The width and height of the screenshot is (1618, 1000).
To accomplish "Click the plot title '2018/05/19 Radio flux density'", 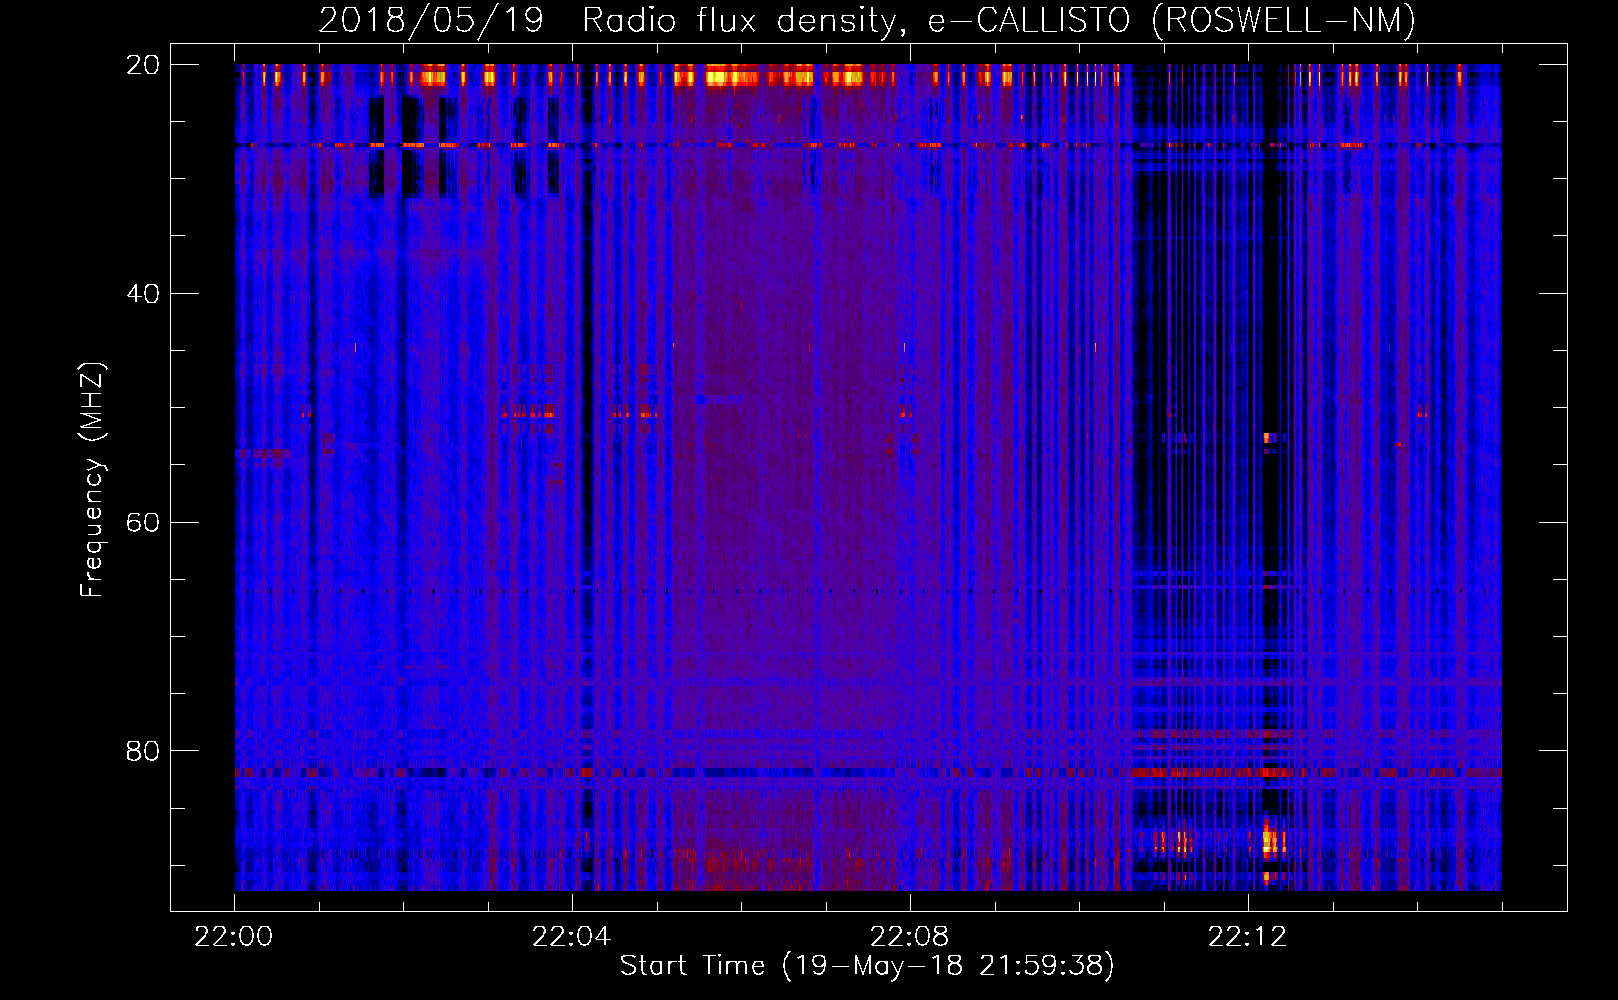I will tap(867, 20).
